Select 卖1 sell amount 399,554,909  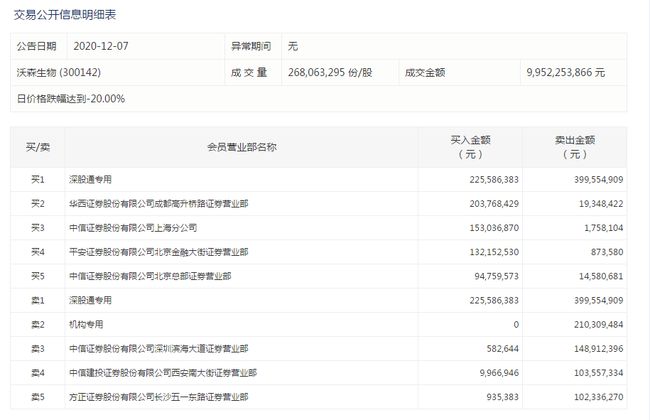pos(599,300)
